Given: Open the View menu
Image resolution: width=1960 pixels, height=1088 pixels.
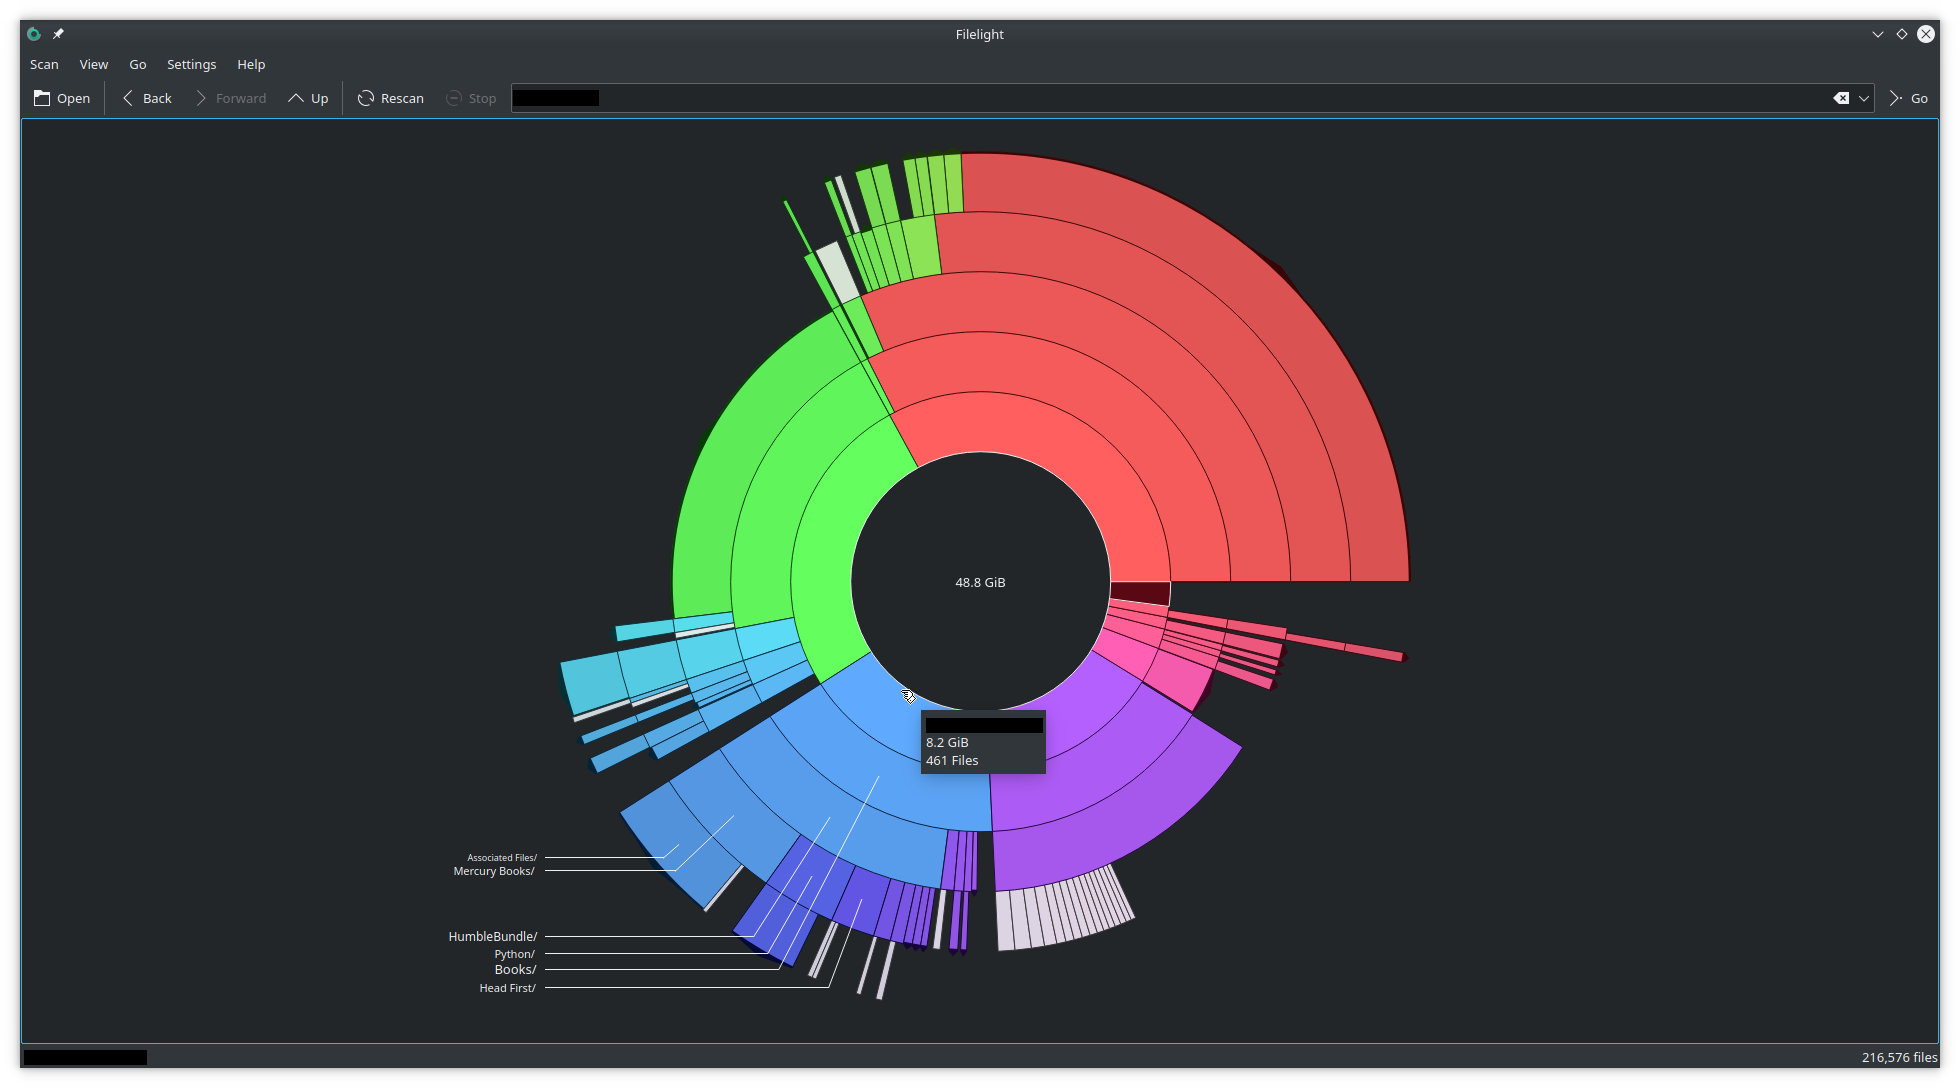Looking at the screenshot, I should [93, 64].
